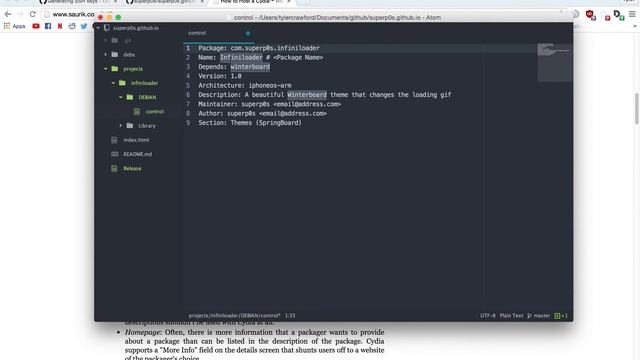
Task: Collapse the infiniloader folder arrow
Action: [113, 83]
